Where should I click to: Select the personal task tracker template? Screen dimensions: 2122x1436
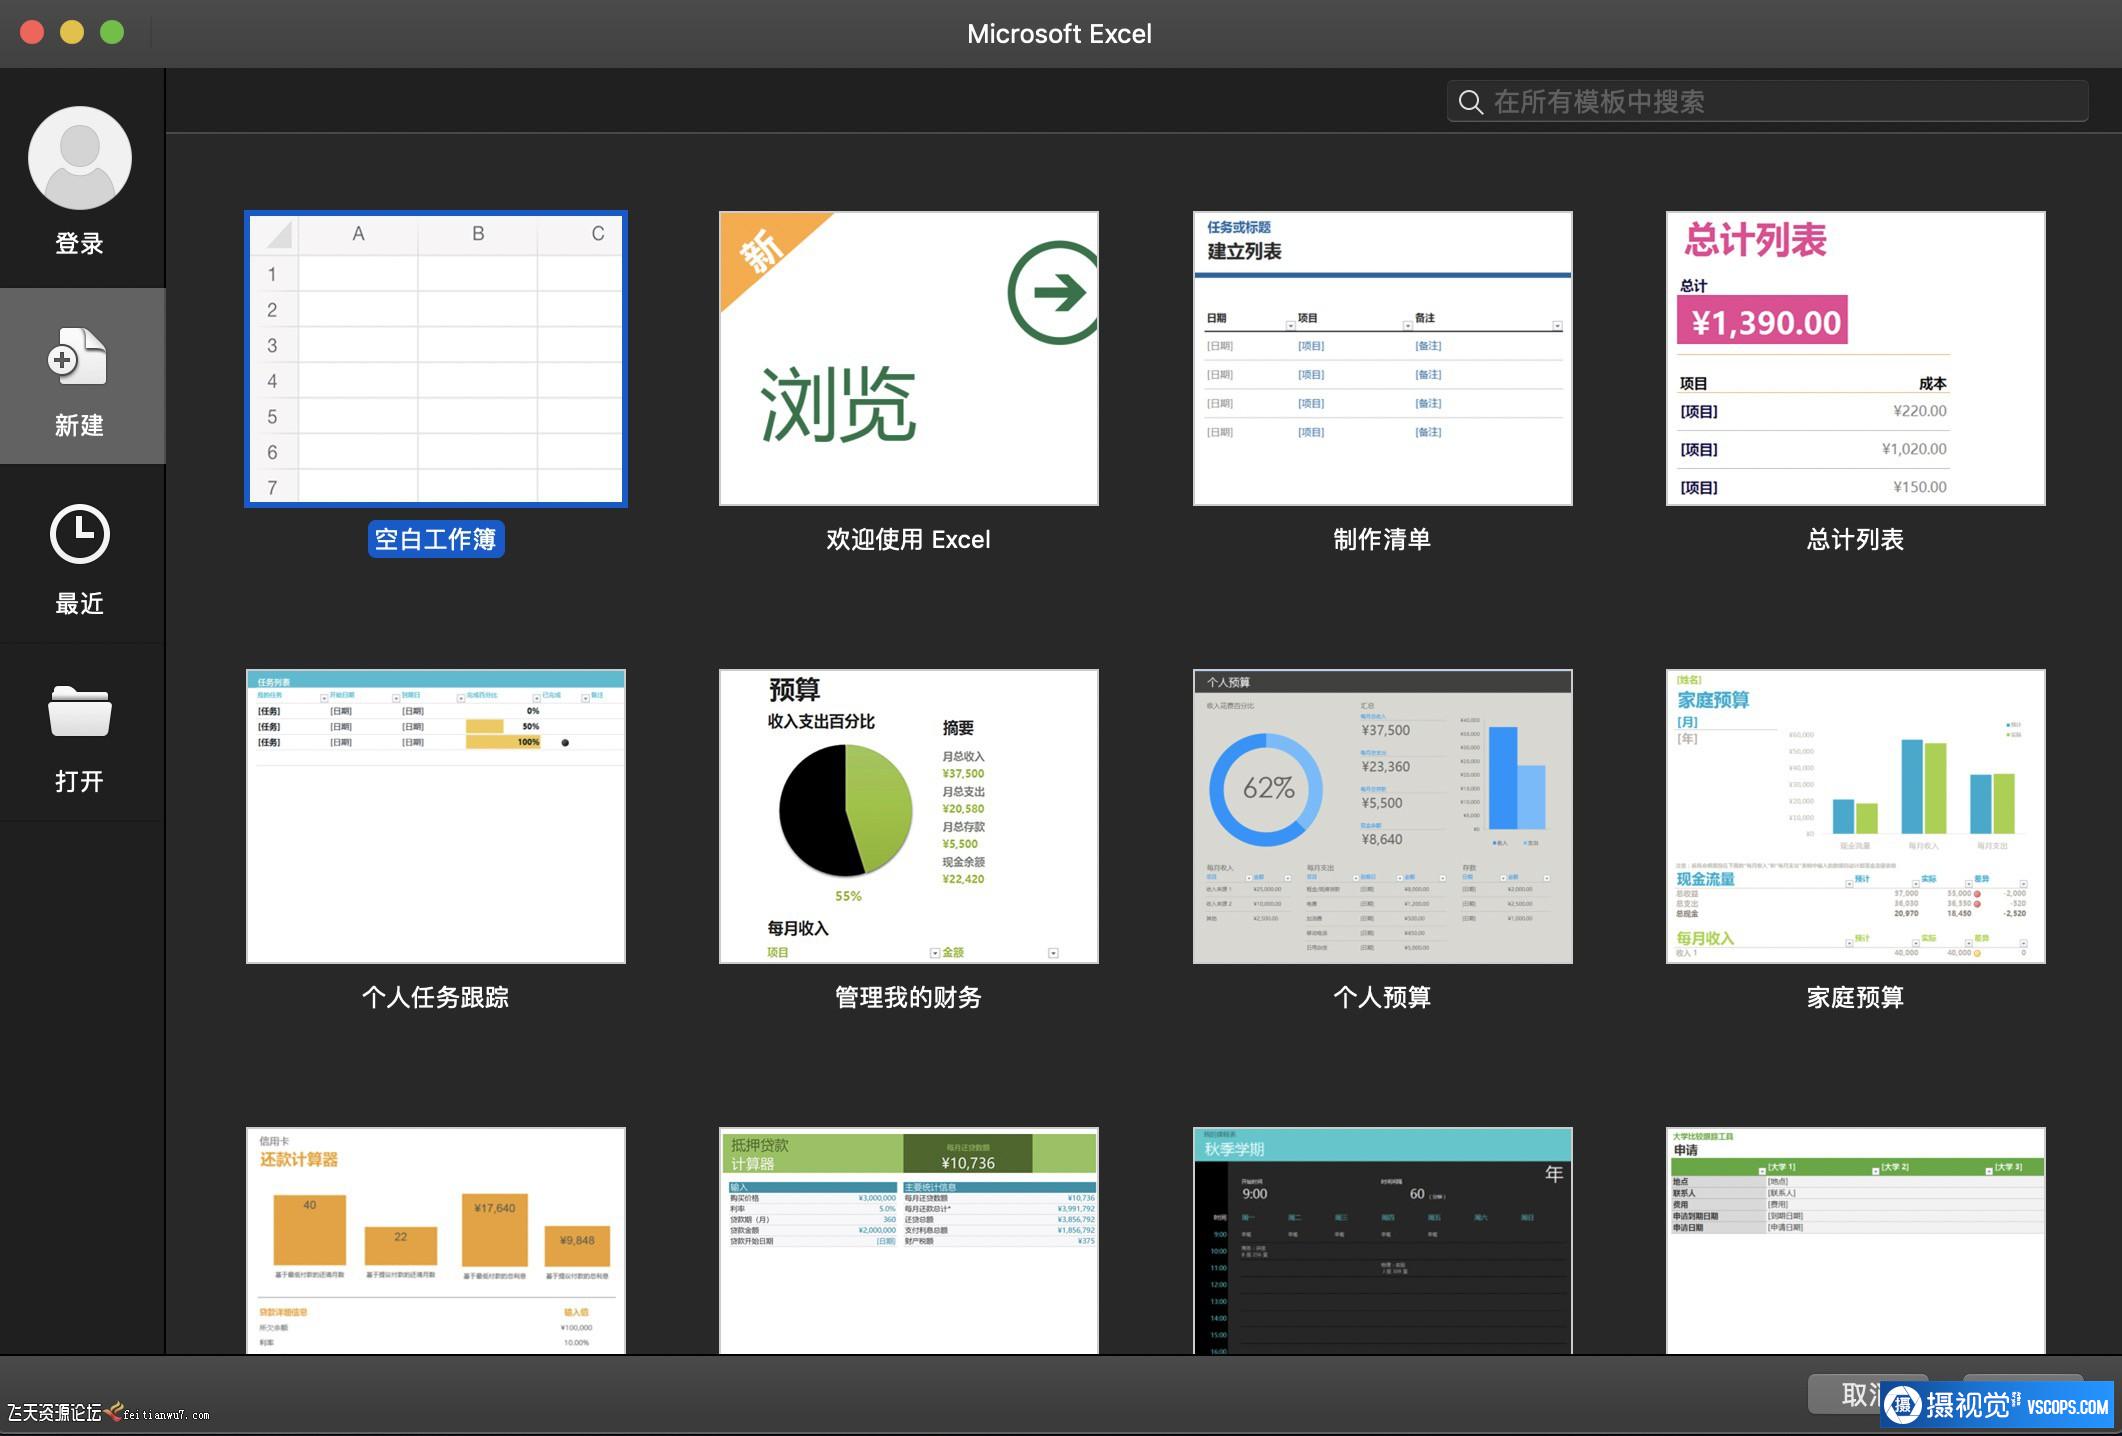pyautogui.click(x=436, y=816)
